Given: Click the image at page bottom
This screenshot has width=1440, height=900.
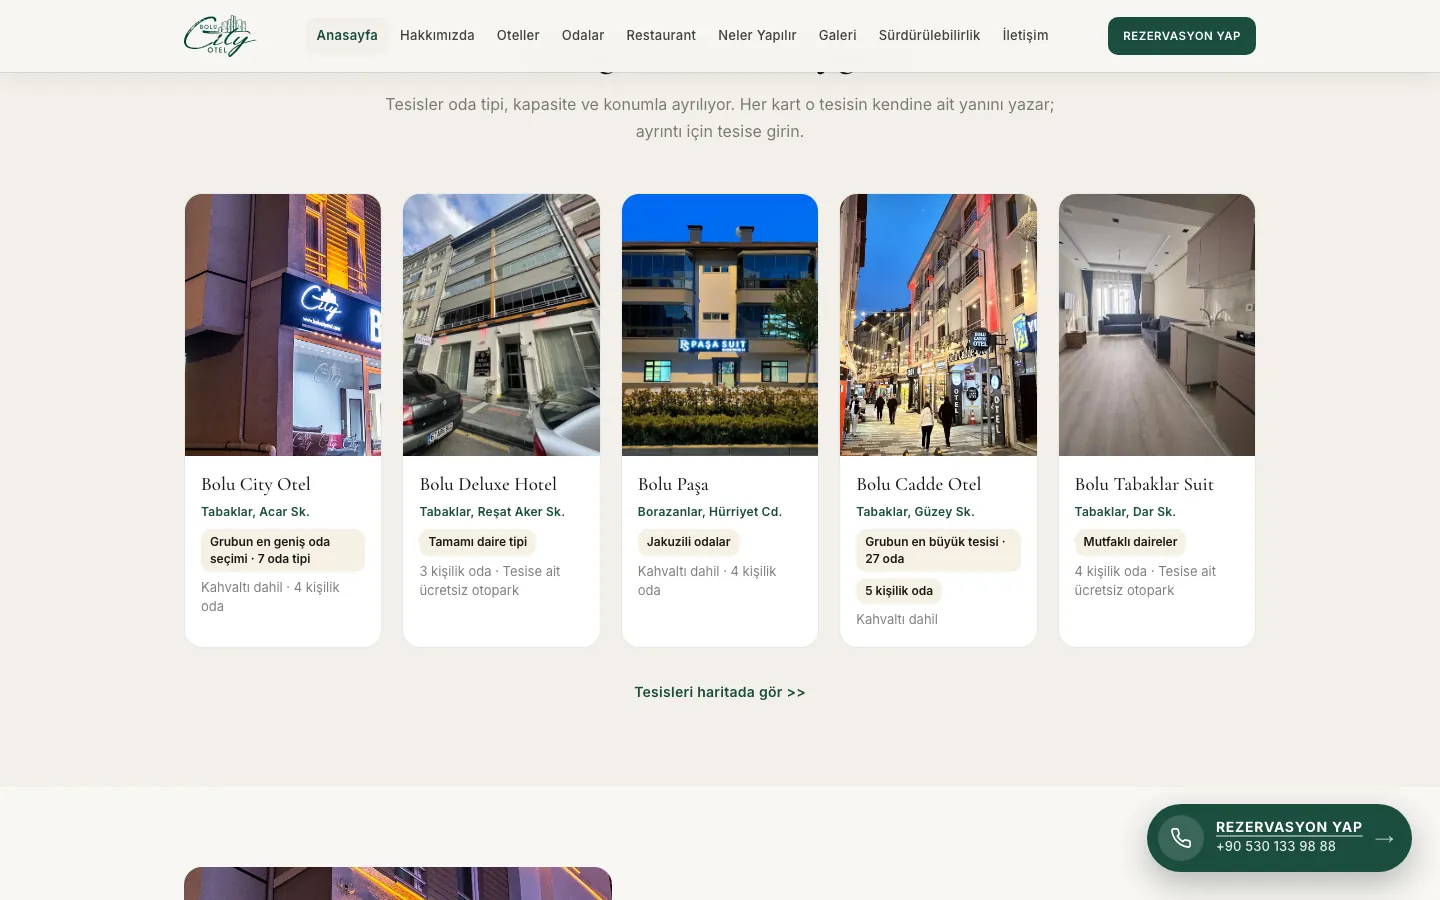Looking at the screenshot, I should pos(398,883).
